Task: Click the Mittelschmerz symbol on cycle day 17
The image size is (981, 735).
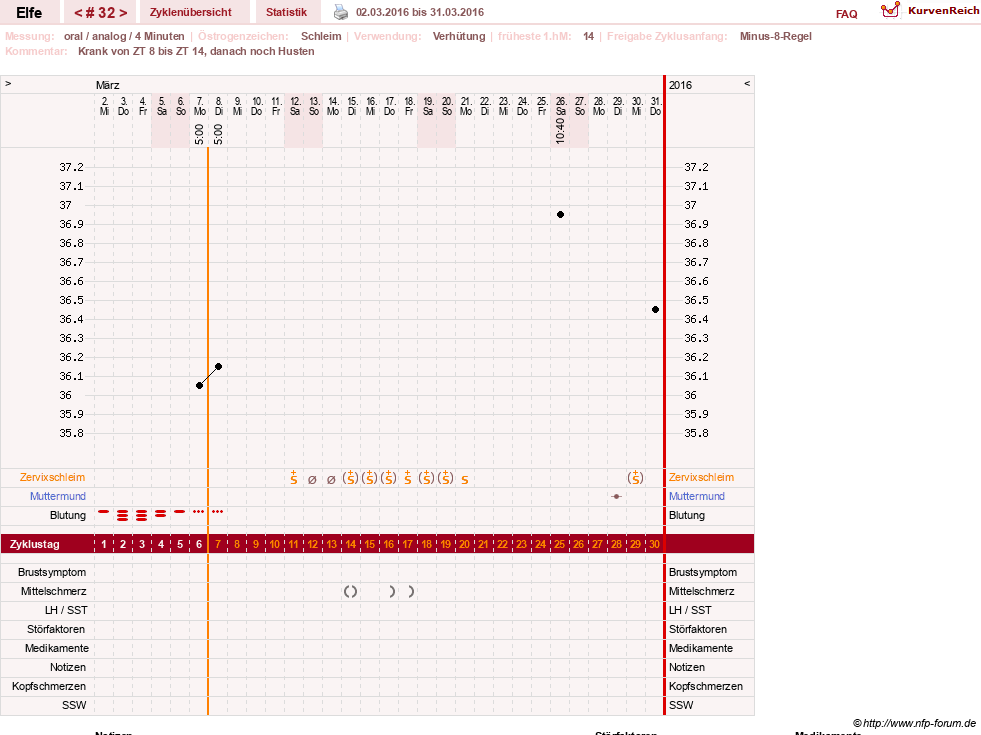Action: pyautogui.click(x=411, y=591)
